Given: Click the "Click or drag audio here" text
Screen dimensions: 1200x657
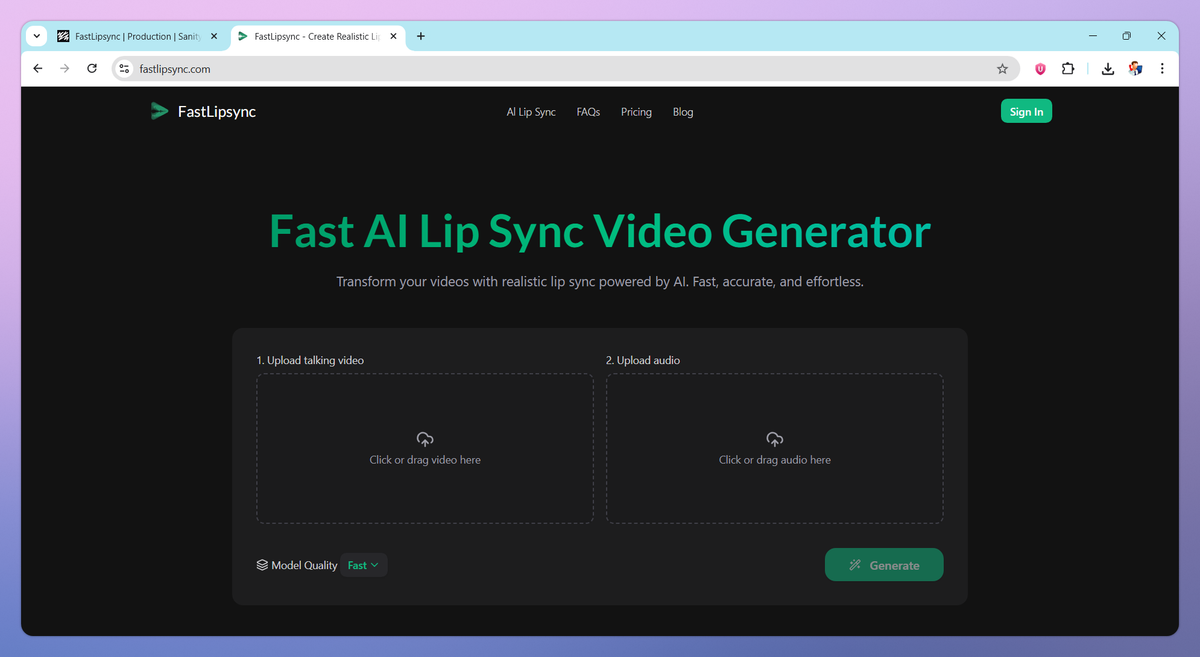Looking at the screenshot, I should point(775,460).
